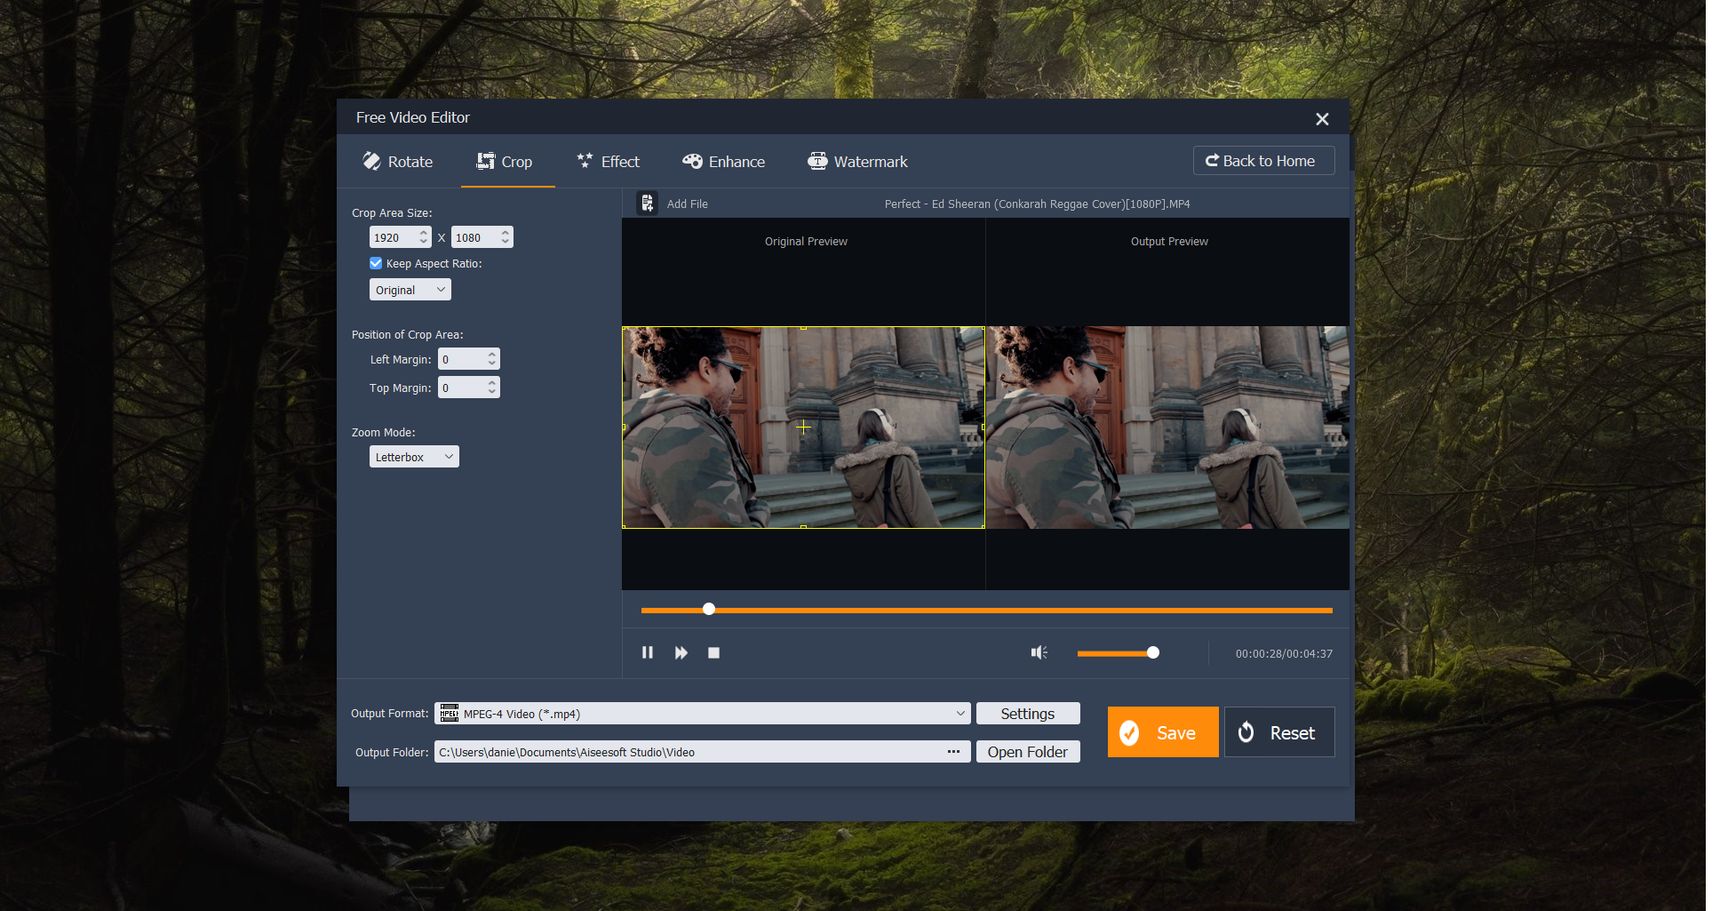Increase Top Margin with up arrow
Viewport: 1720px width, 911px height.
492,382
